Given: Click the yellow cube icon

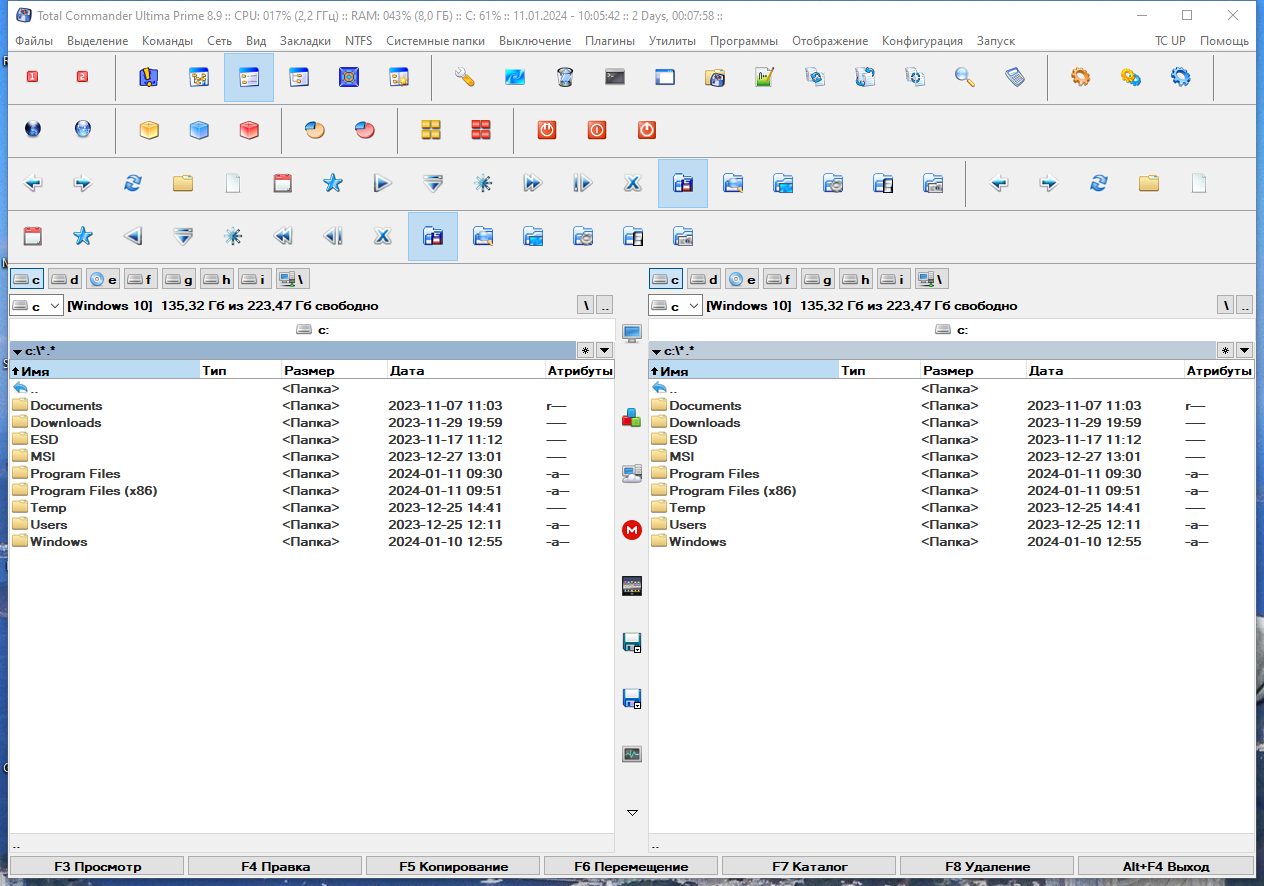Looking at the screenshot, I should [x=149, y=129].
